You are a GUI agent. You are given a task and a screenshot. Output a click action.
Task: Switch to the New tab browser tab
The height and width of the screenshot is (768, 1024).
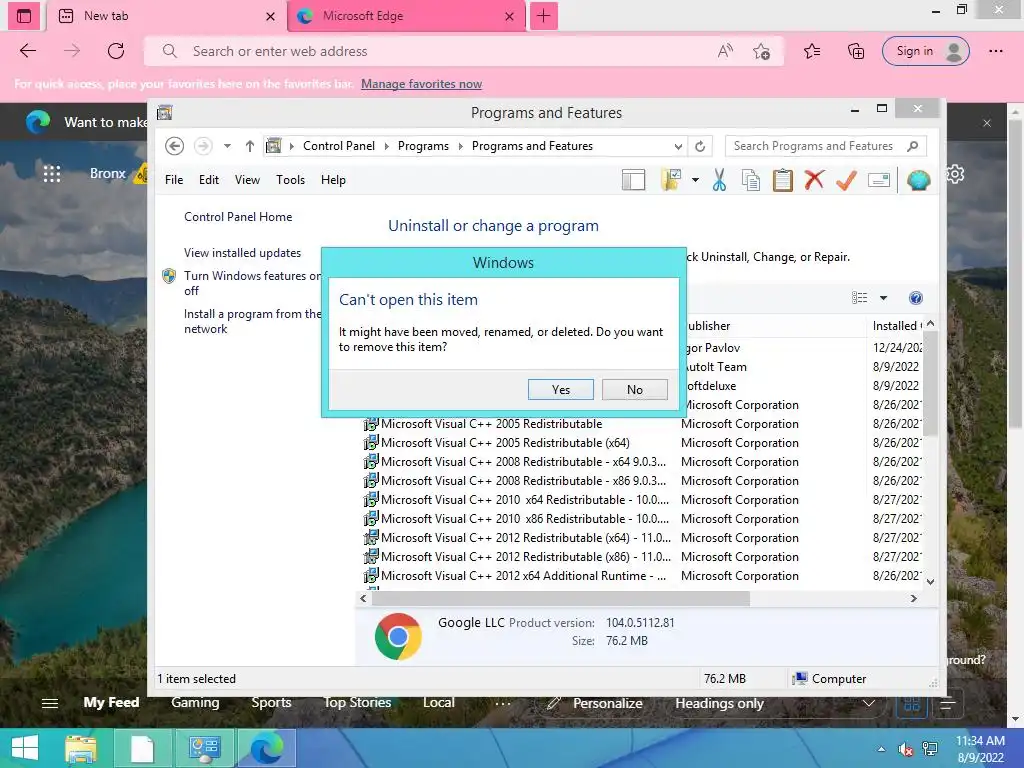pos(167,16)
